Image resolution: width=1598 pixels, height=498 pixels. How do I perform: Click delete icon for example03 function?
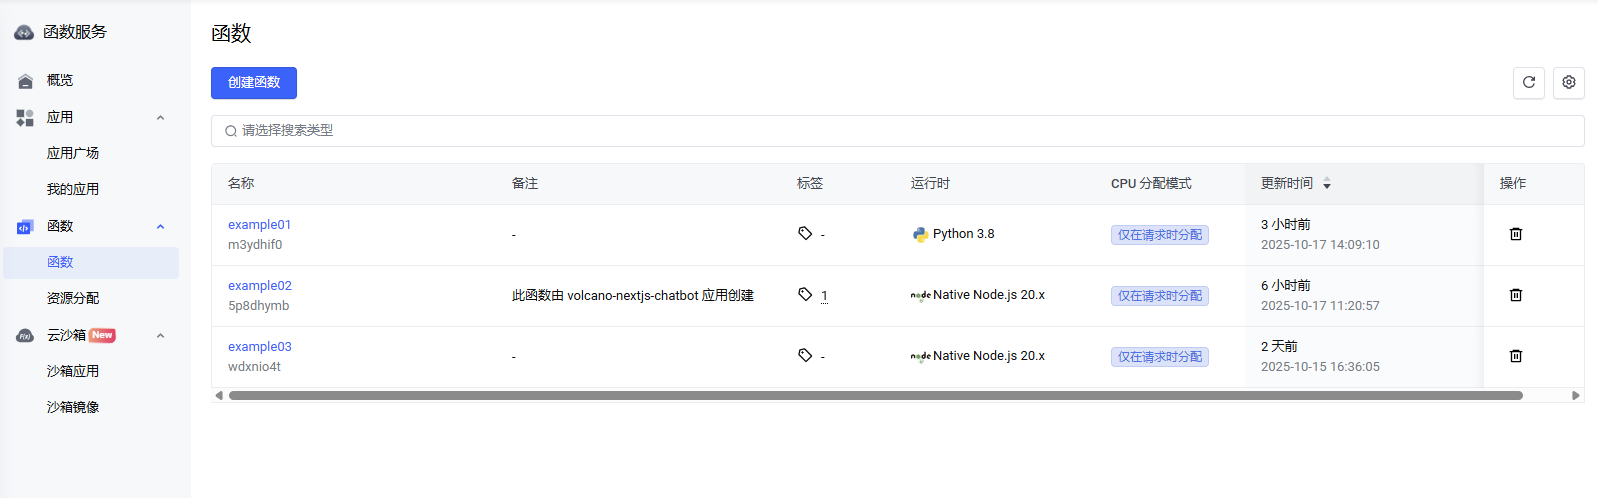click(1515, 356)
